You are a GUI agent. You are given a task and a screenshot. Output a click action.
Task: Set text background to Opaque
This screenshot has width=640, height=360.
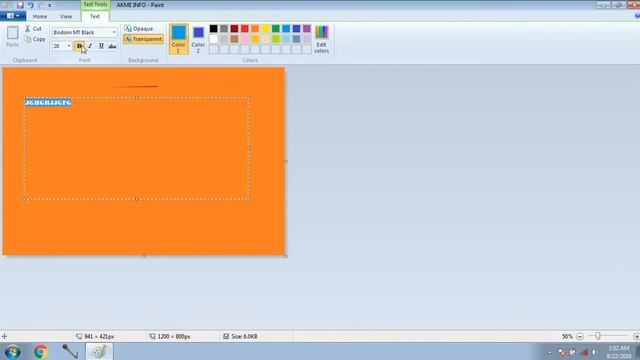139,29
